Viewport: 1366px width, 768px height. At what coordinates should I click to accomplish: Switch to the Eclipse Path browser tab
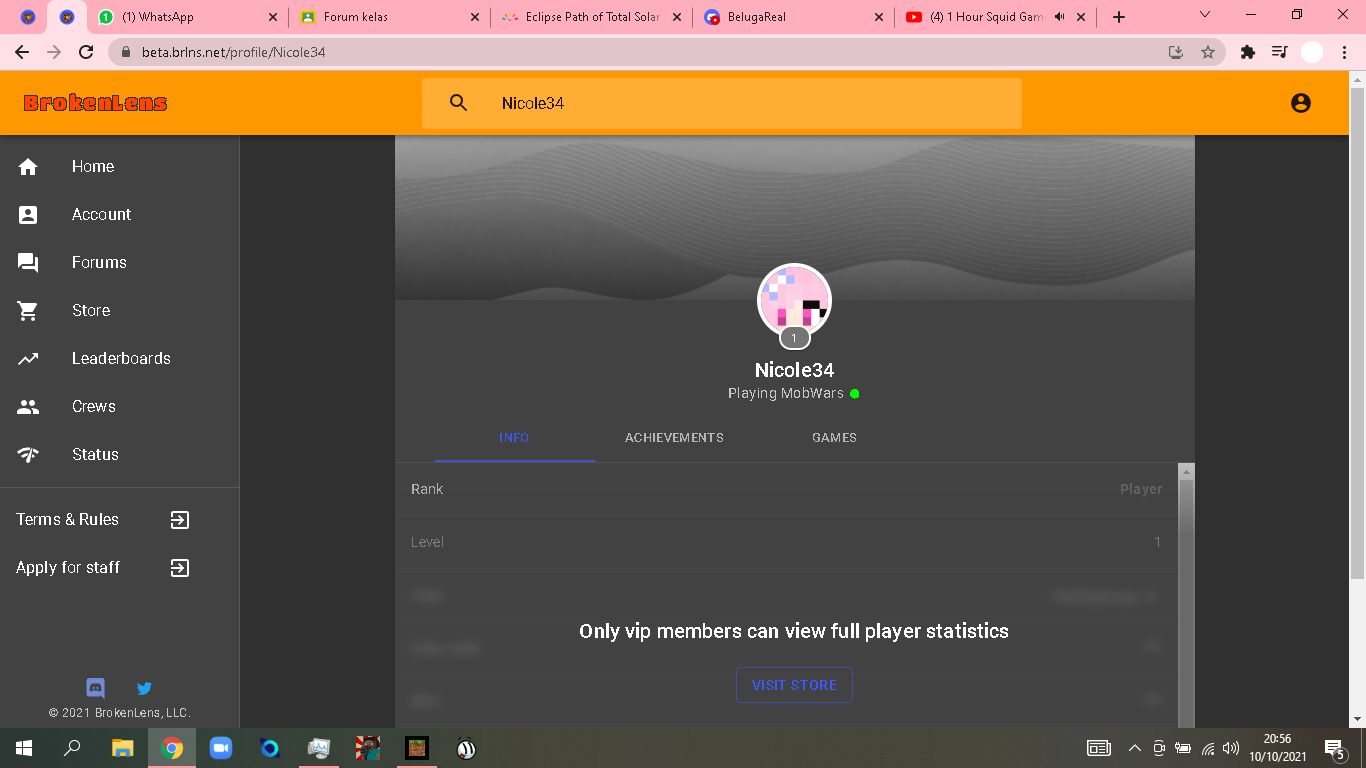point(592,17)
